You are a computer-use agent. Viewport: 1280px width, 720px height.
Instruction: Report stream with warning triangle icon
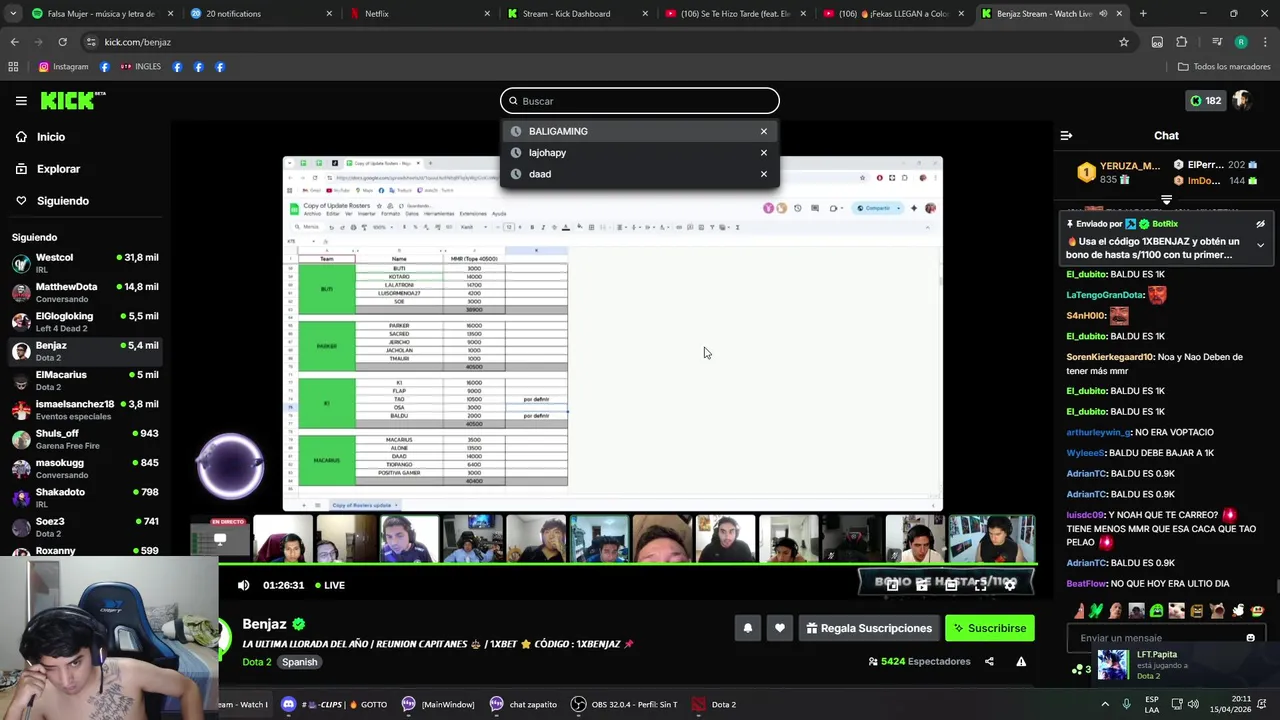(x=1021, y=662)
